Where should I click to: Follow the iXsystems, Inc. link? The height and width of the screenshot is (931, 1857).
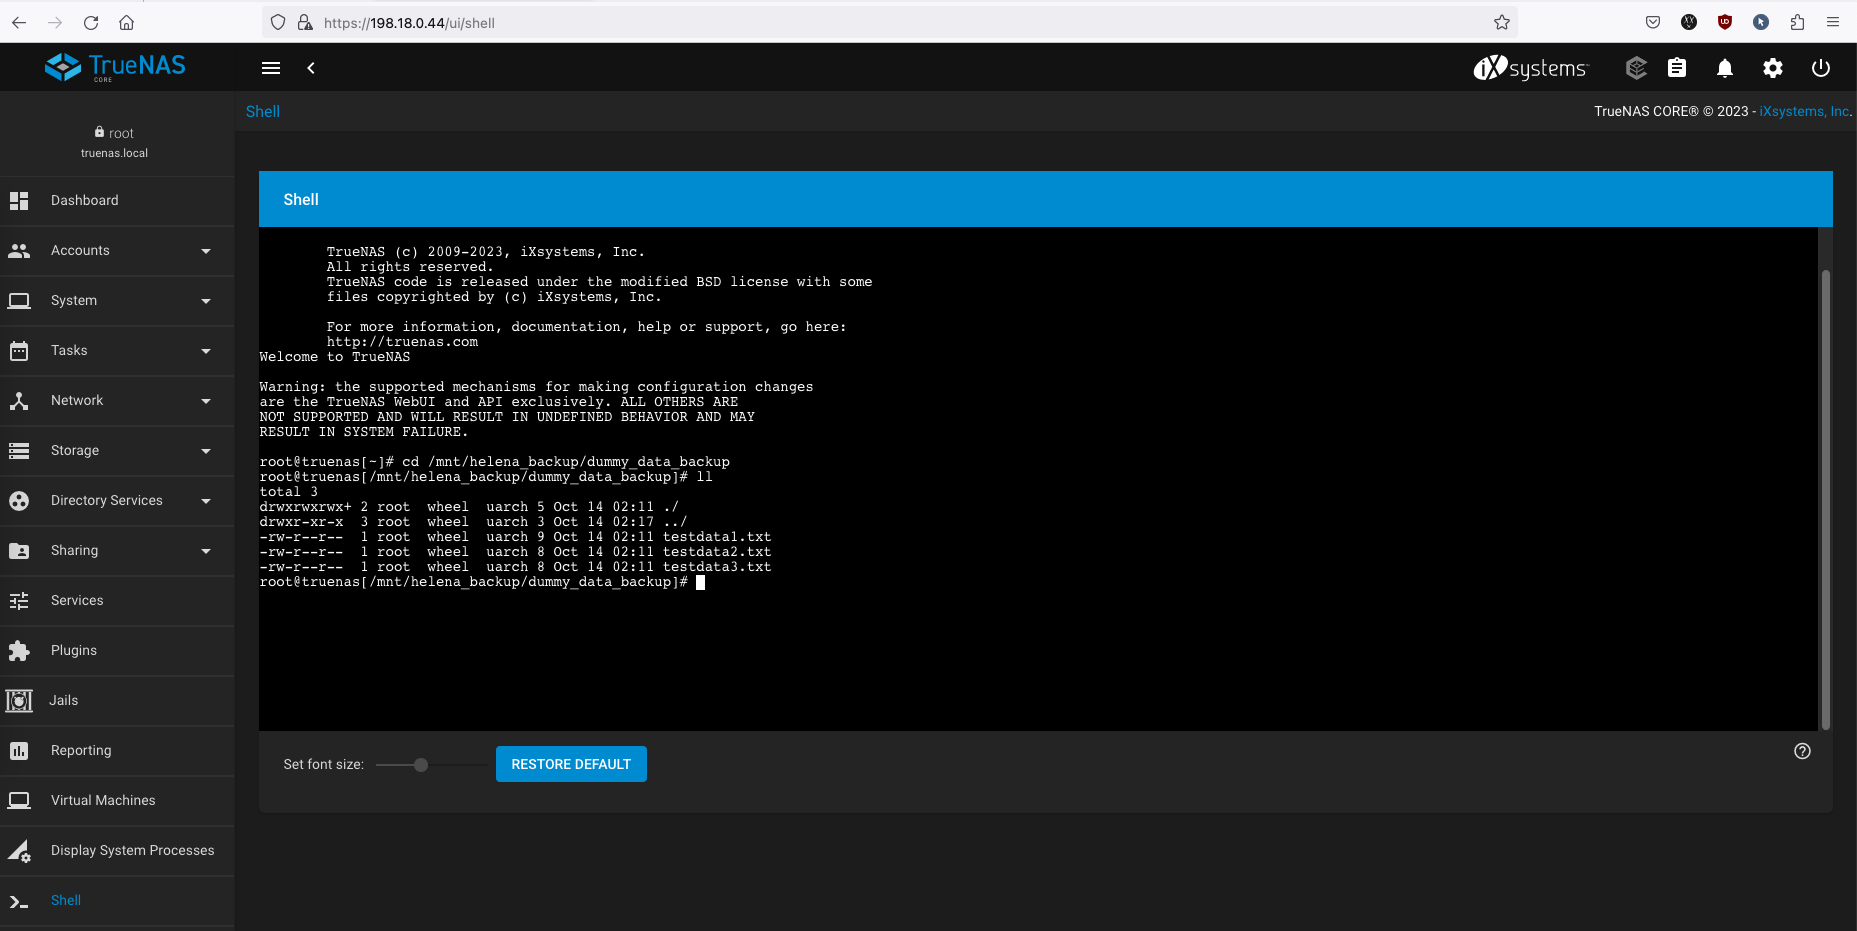click(x=1805, y=112)
